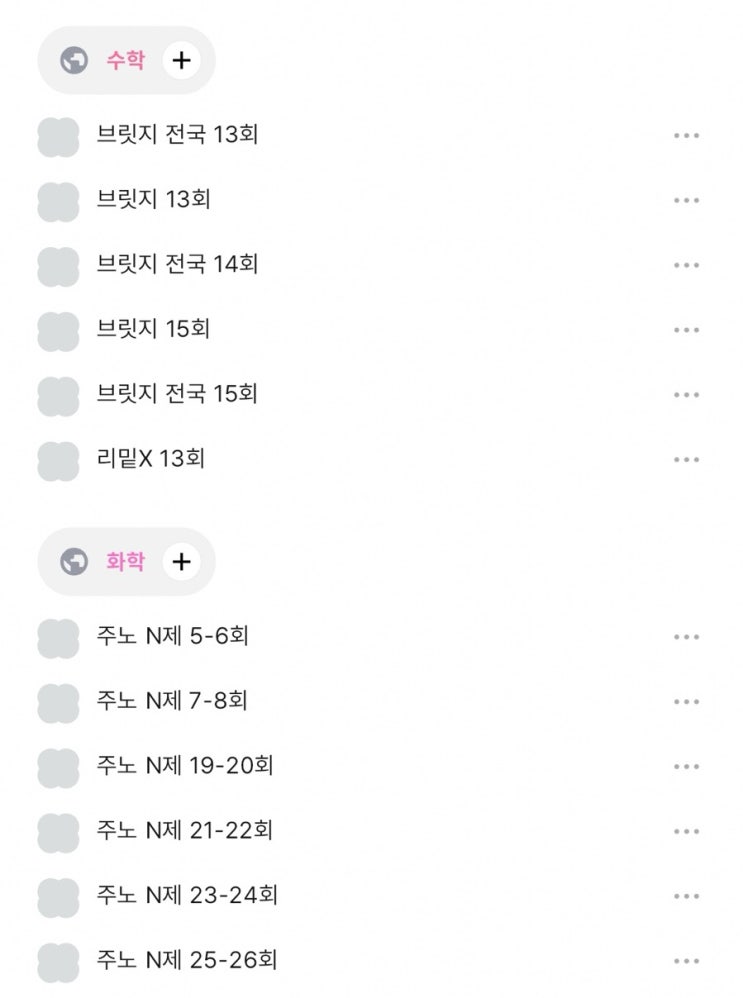
Task: Check the 주노 N제 5-6회 task
Action: (58, 638)
